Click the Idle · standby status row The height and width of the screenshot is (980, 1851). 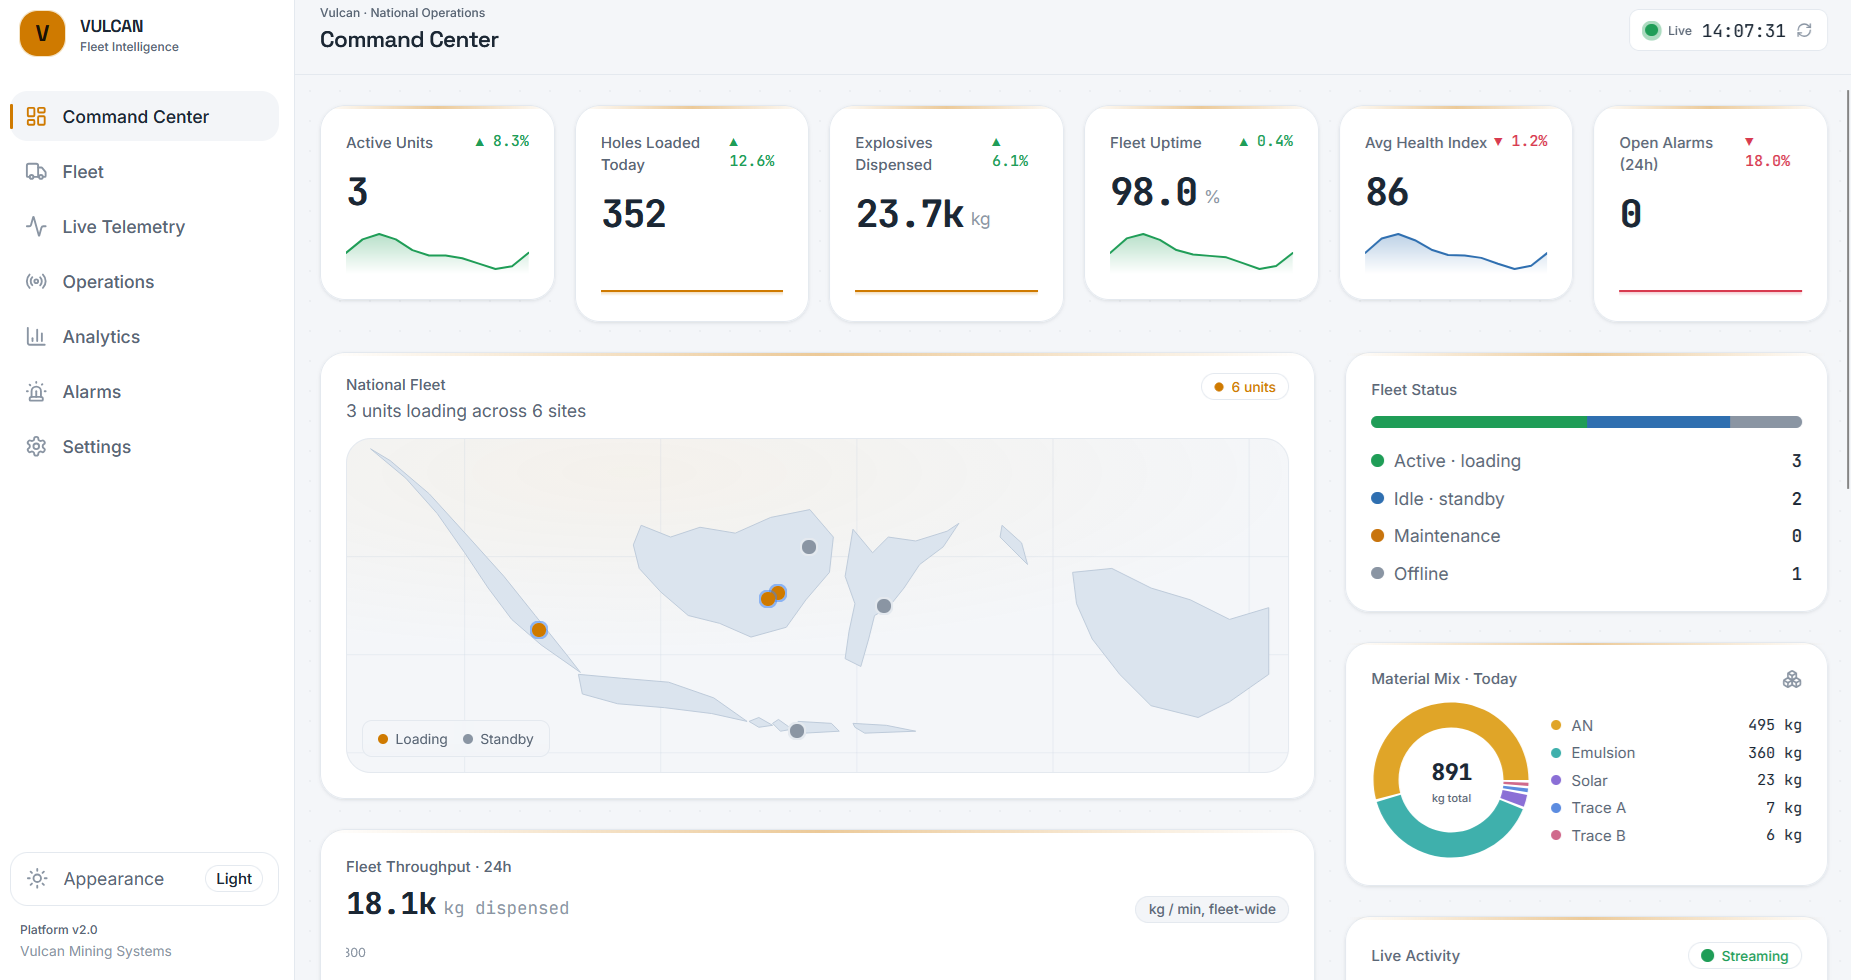point(1586,498)
